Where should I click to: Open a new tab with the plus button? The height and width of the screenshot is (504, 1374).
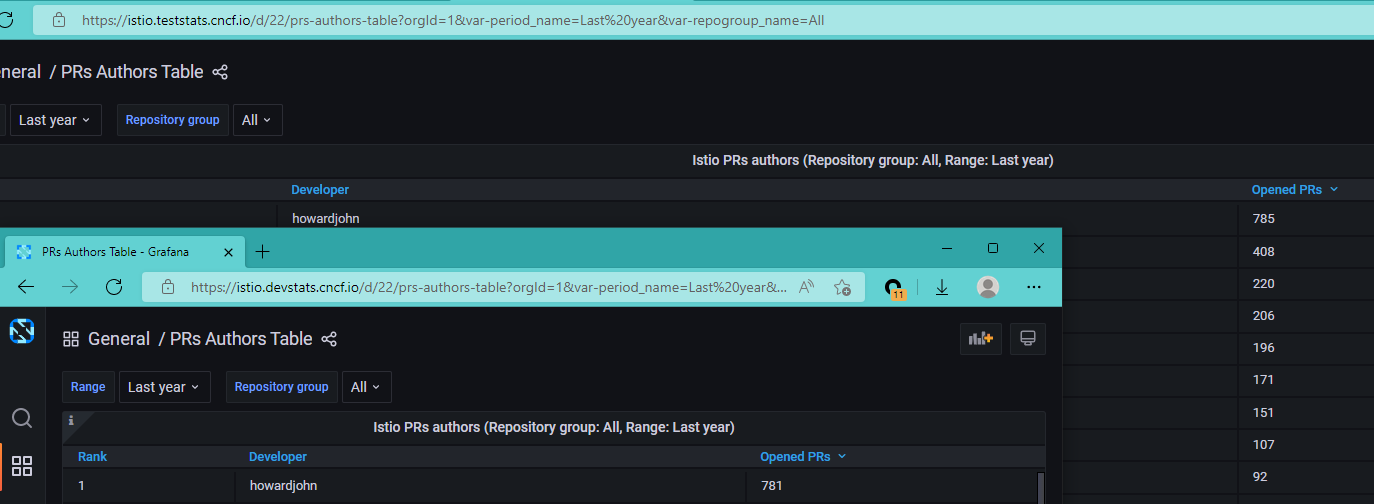tap(263, 251)
